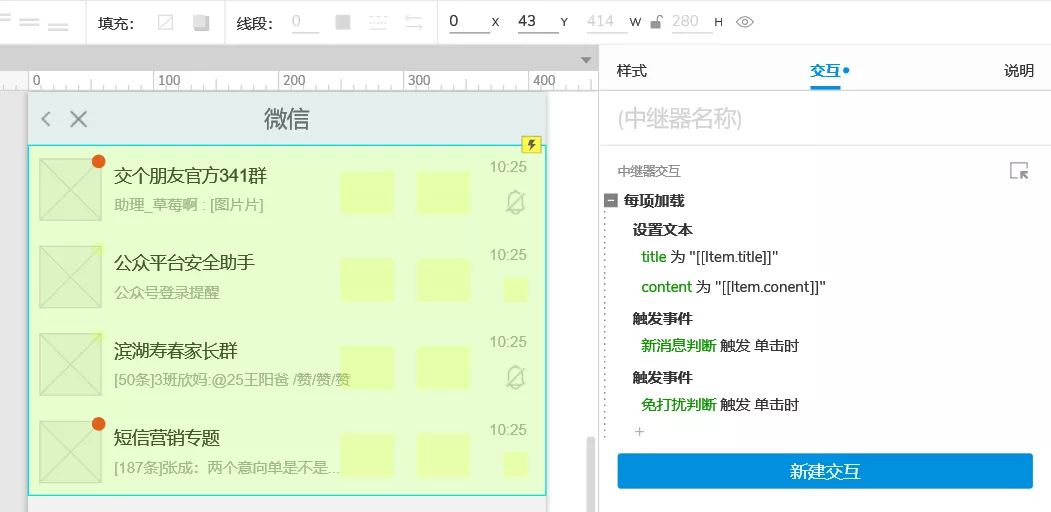Select the title 为 [[Item.title]] line
Screen dimensions: 1051x512
[x=710, y=257]
